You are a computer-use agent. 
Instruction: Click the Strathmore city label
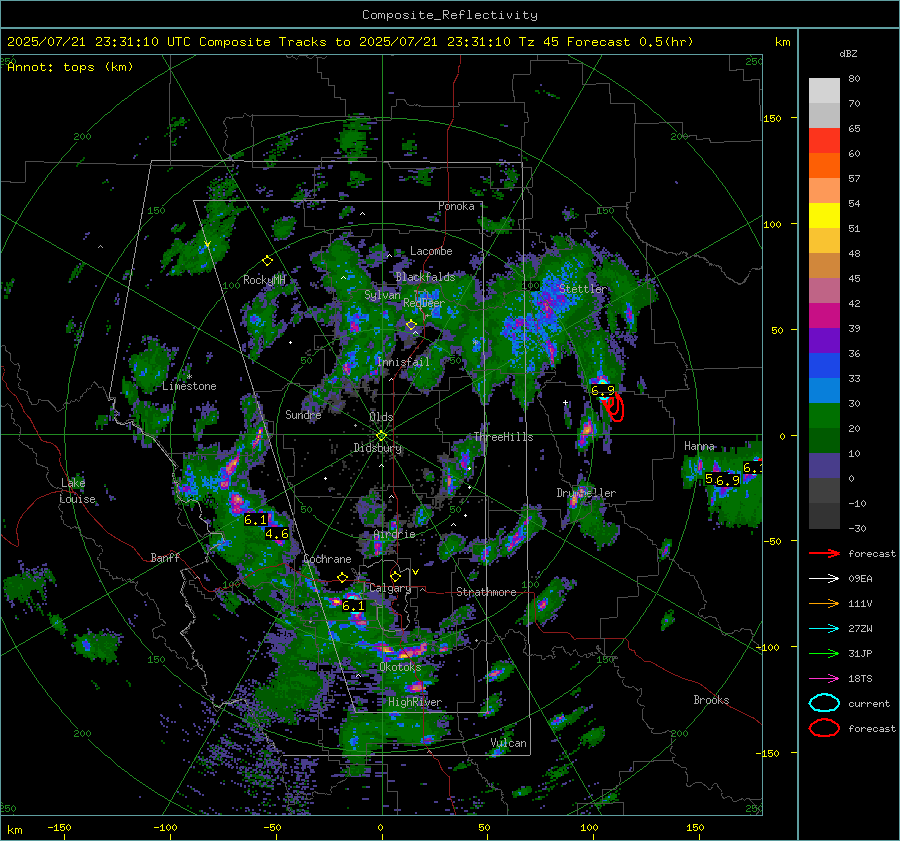pos(486,592)
